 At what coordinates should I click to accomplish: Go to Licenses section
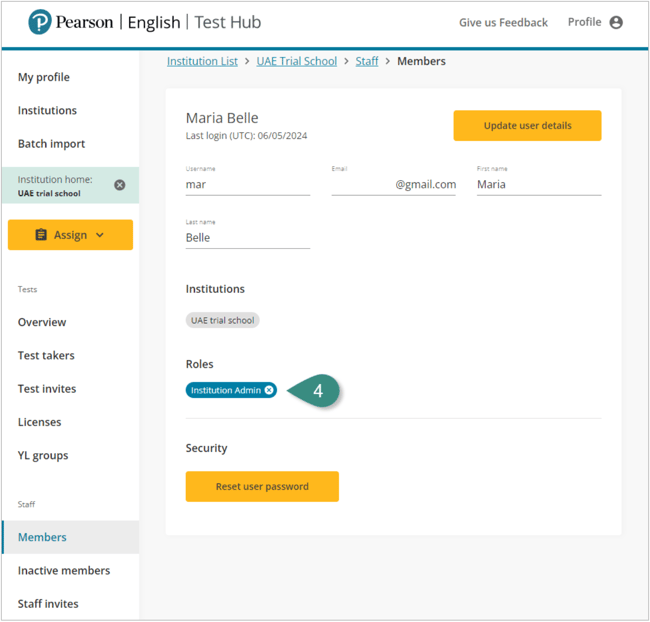[x=39, y=422]
